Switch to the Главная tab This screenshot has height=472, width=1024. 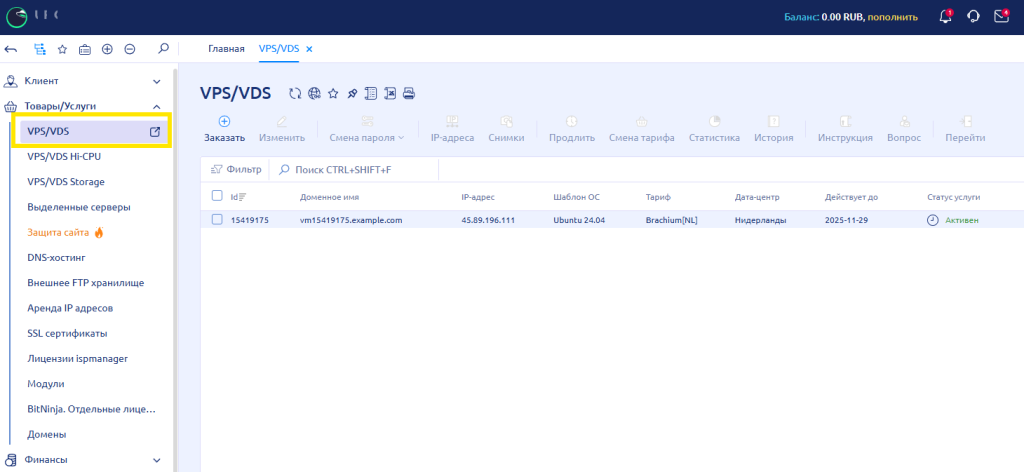(x=226, y=49)
